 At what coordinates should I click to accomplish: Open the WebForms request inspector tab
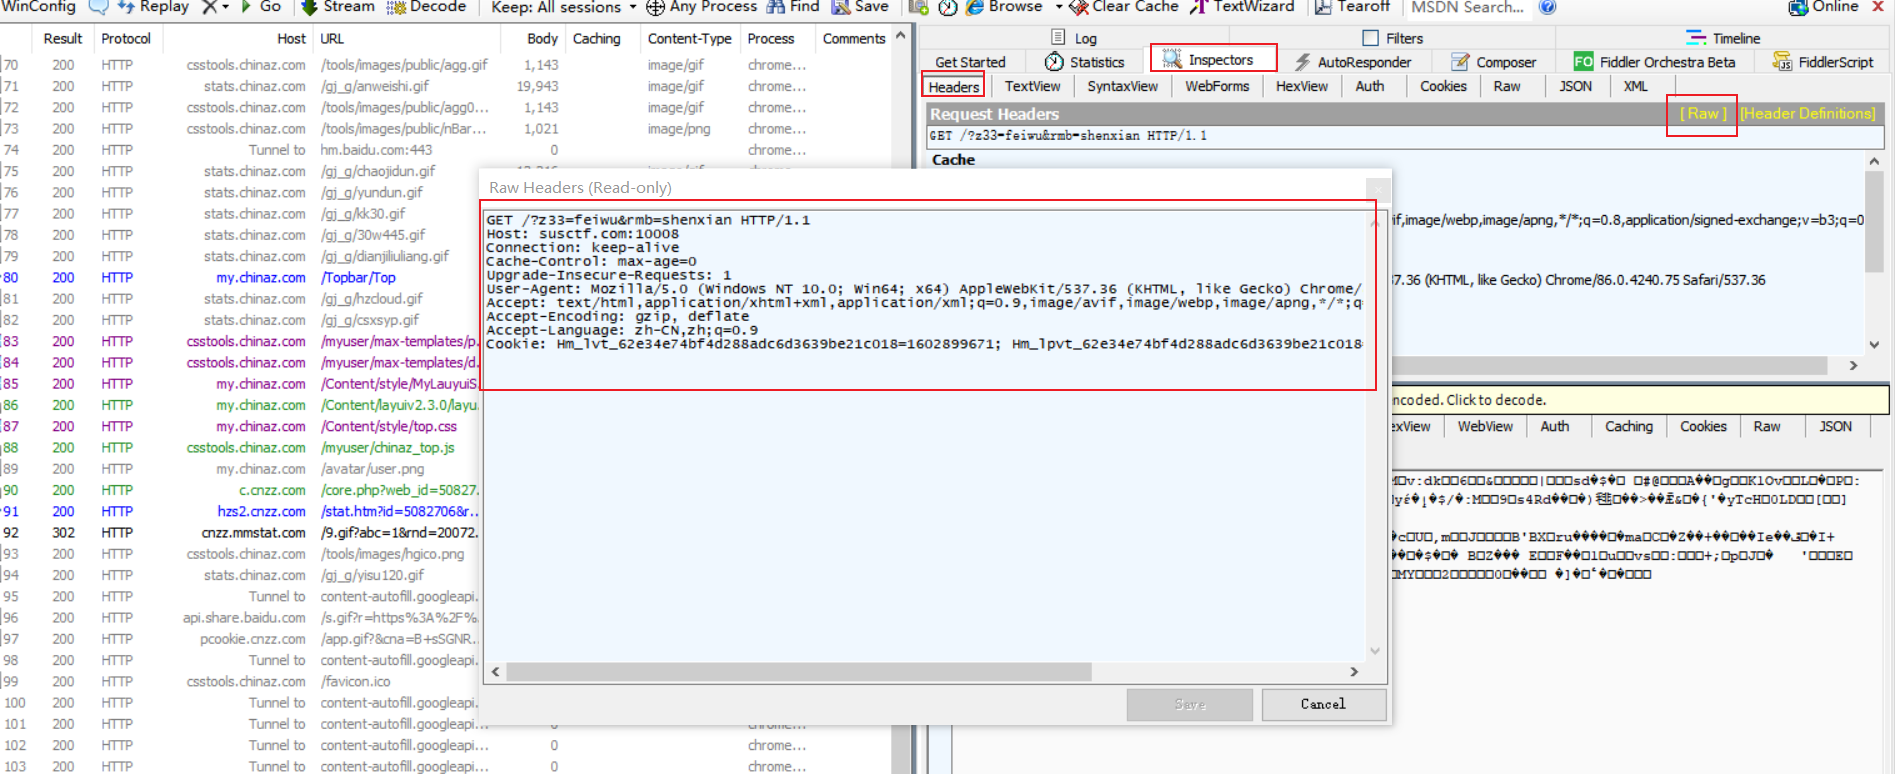click(1217, 86)
